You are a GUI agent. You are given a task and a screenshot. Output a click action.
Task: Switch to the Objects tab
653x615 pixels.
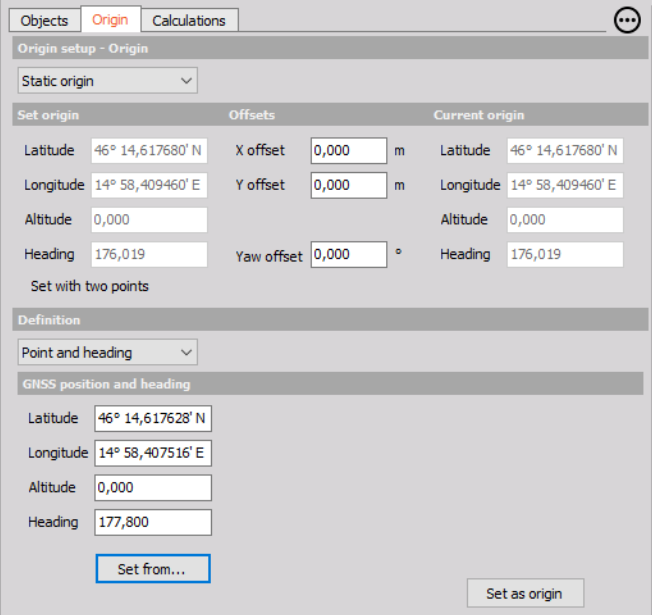pyautogui.click(x=44, y=20)
